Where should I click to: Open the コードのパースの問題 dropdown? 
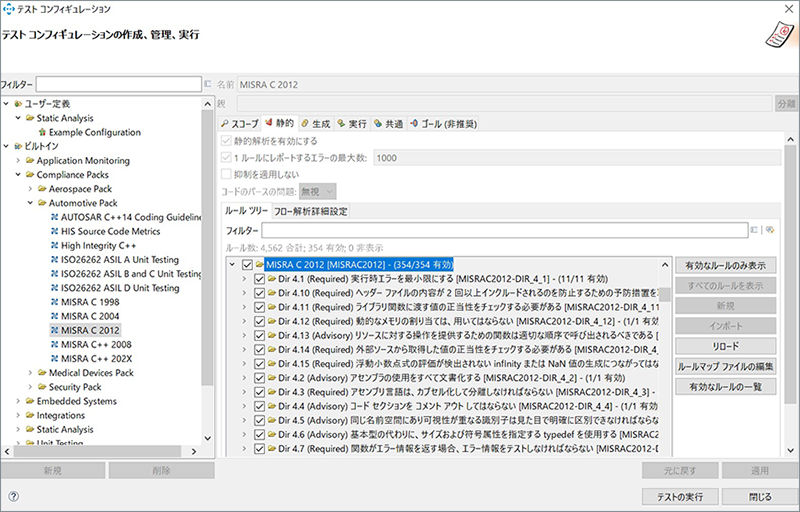[x=318, y=192]
